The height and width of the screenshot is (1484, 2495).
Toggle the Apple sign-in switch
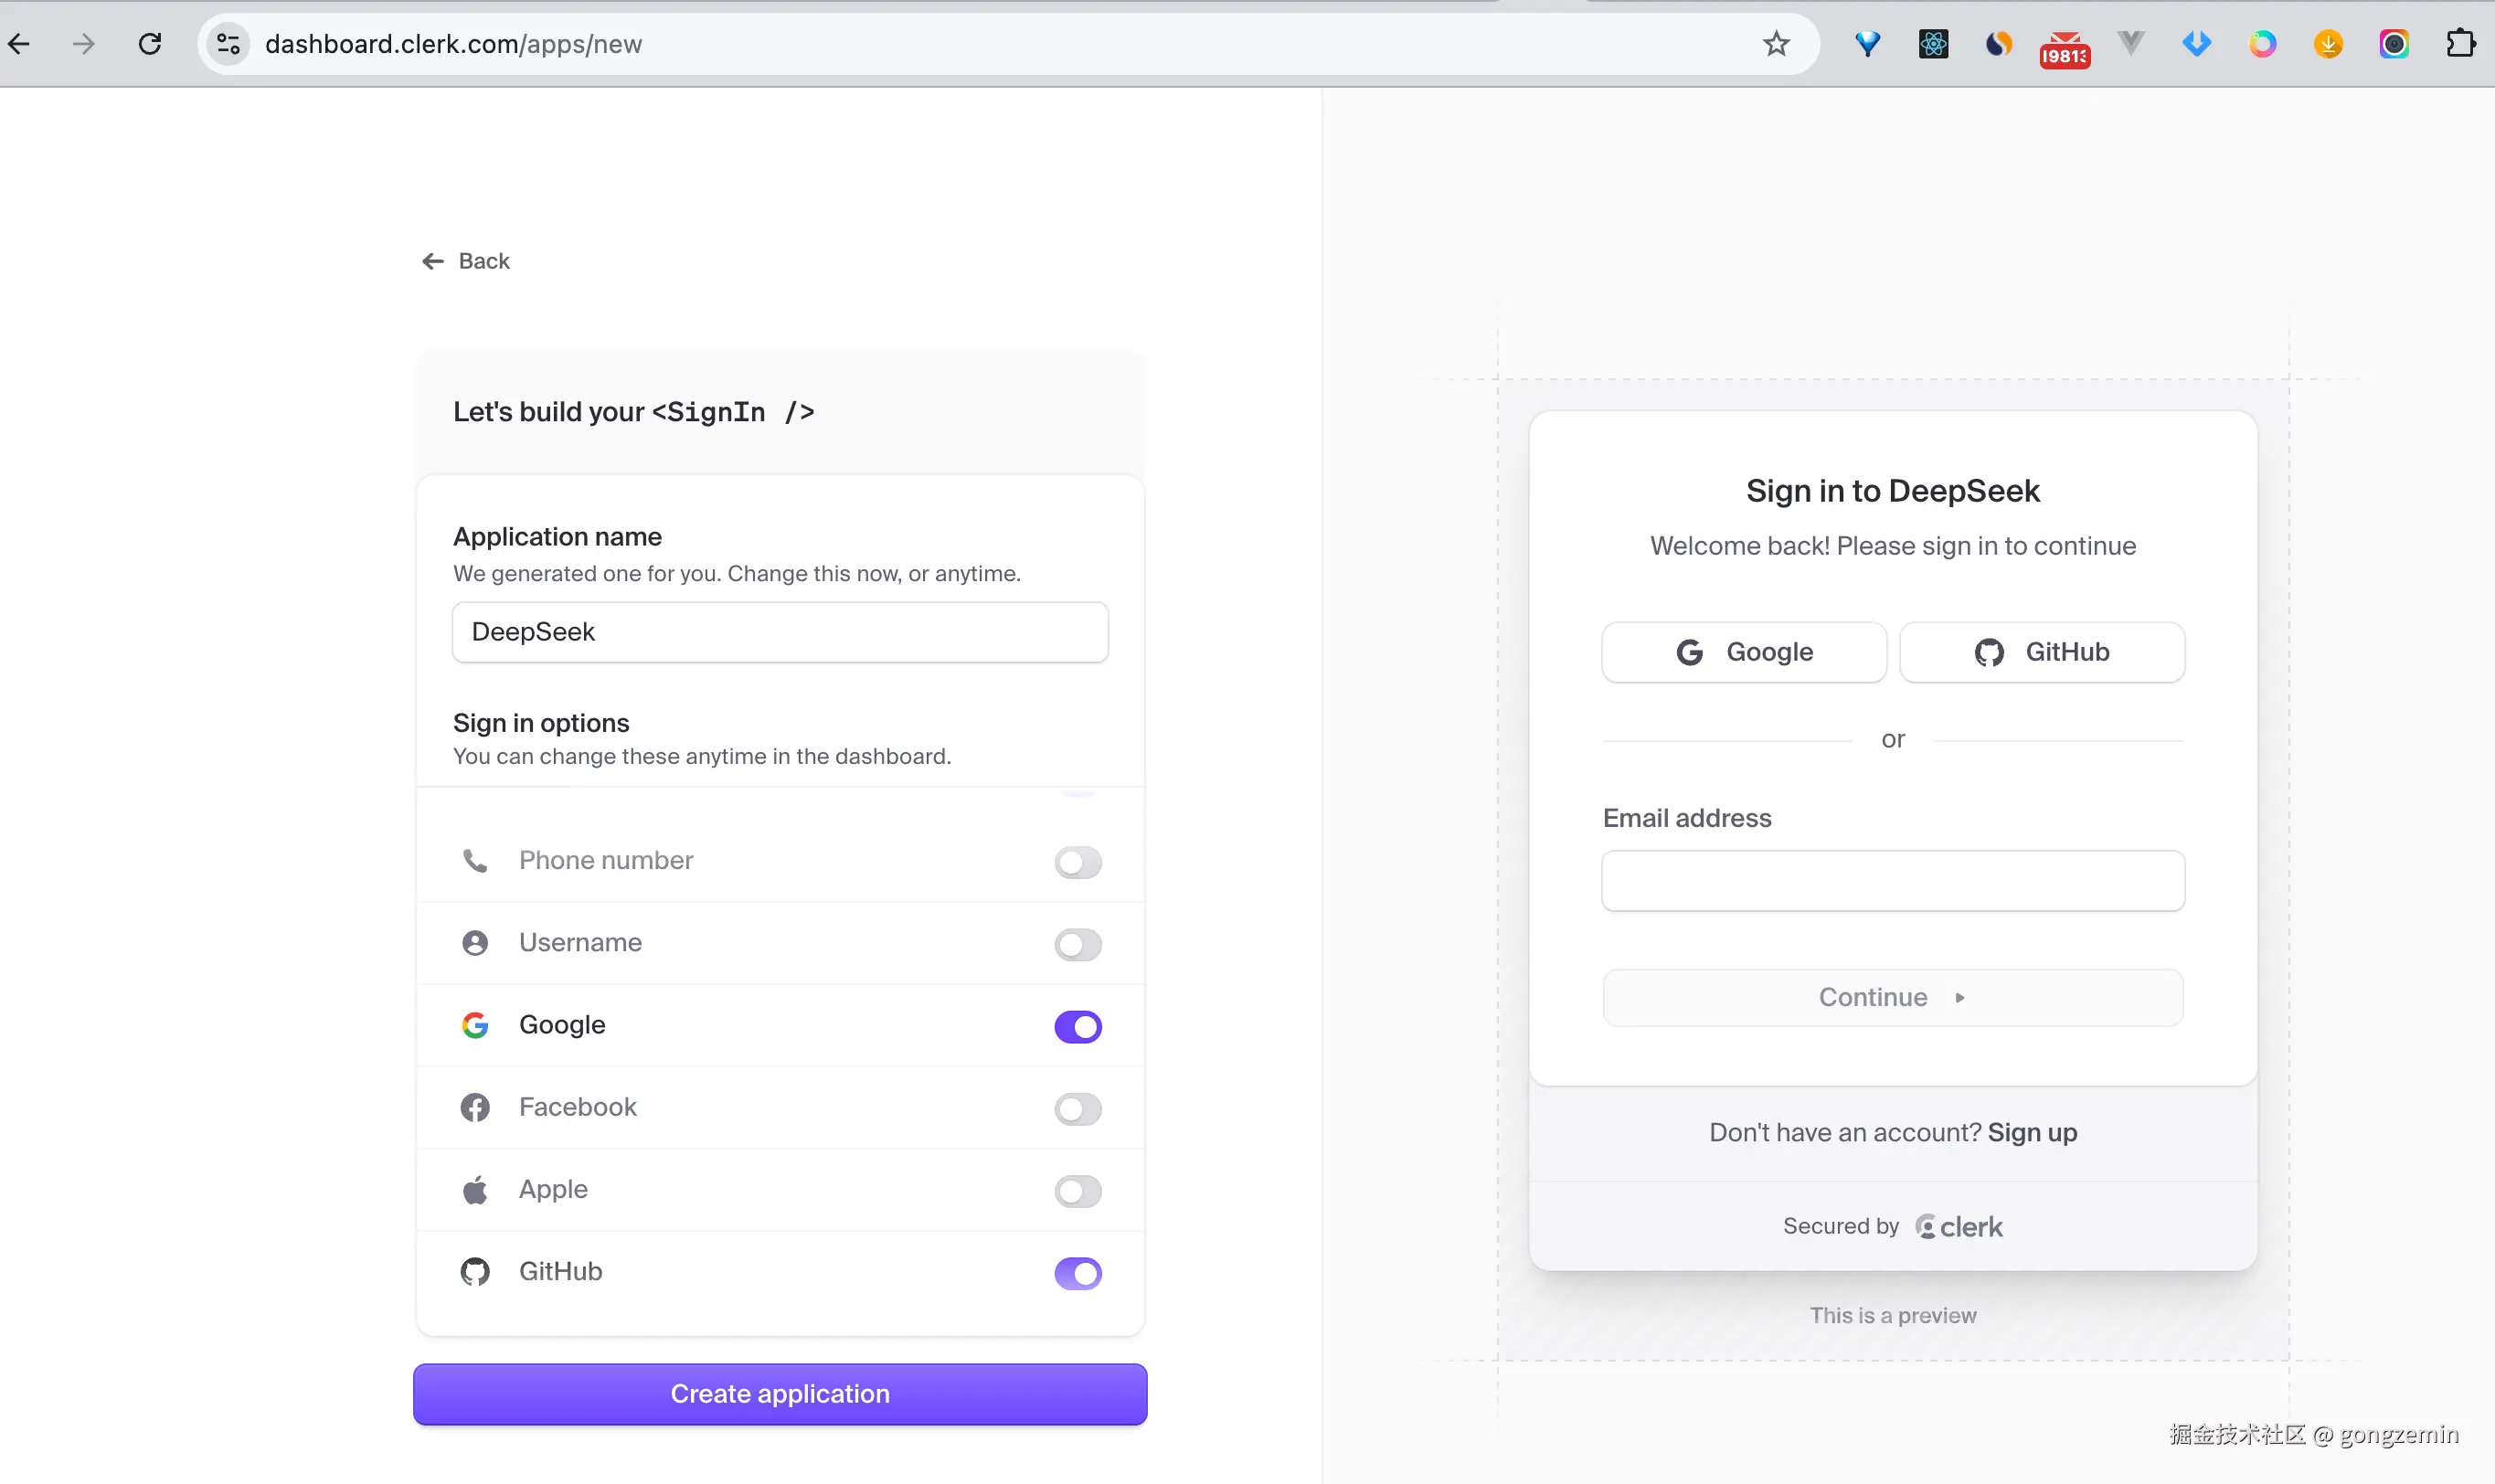point(1077,1191)
